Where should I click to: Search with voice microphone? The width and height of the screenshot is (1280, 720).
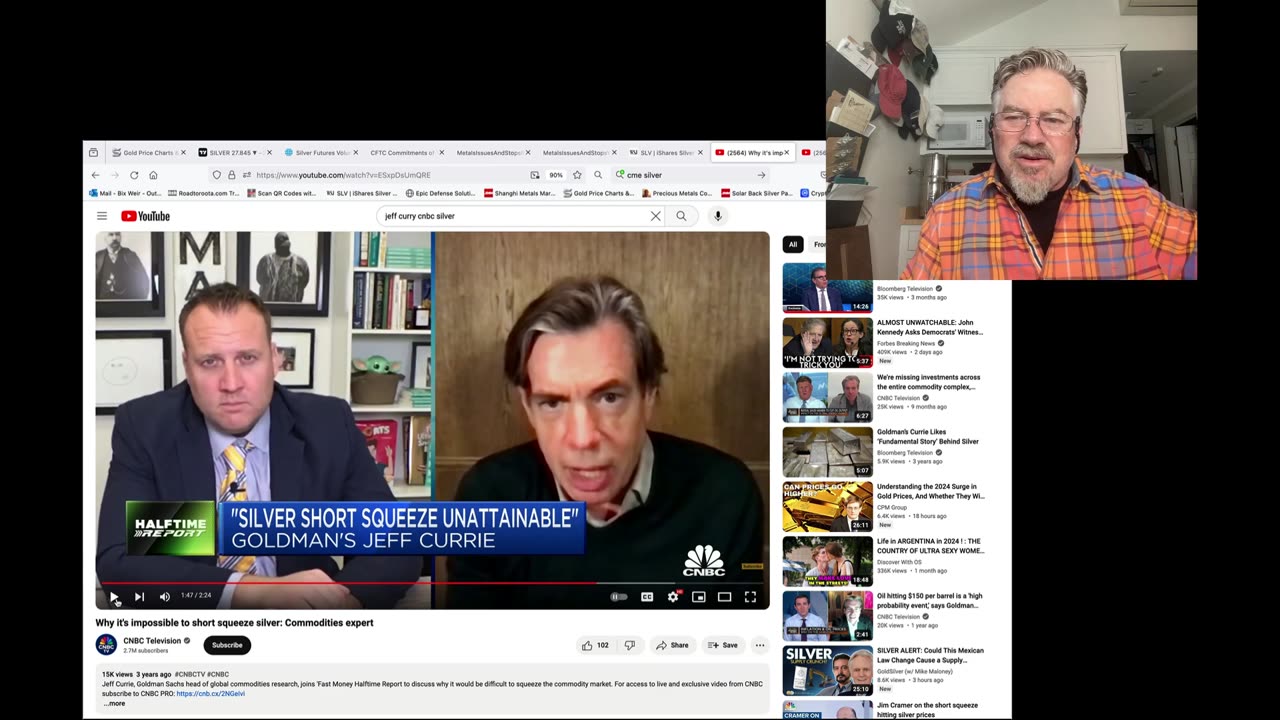(717, 216)
